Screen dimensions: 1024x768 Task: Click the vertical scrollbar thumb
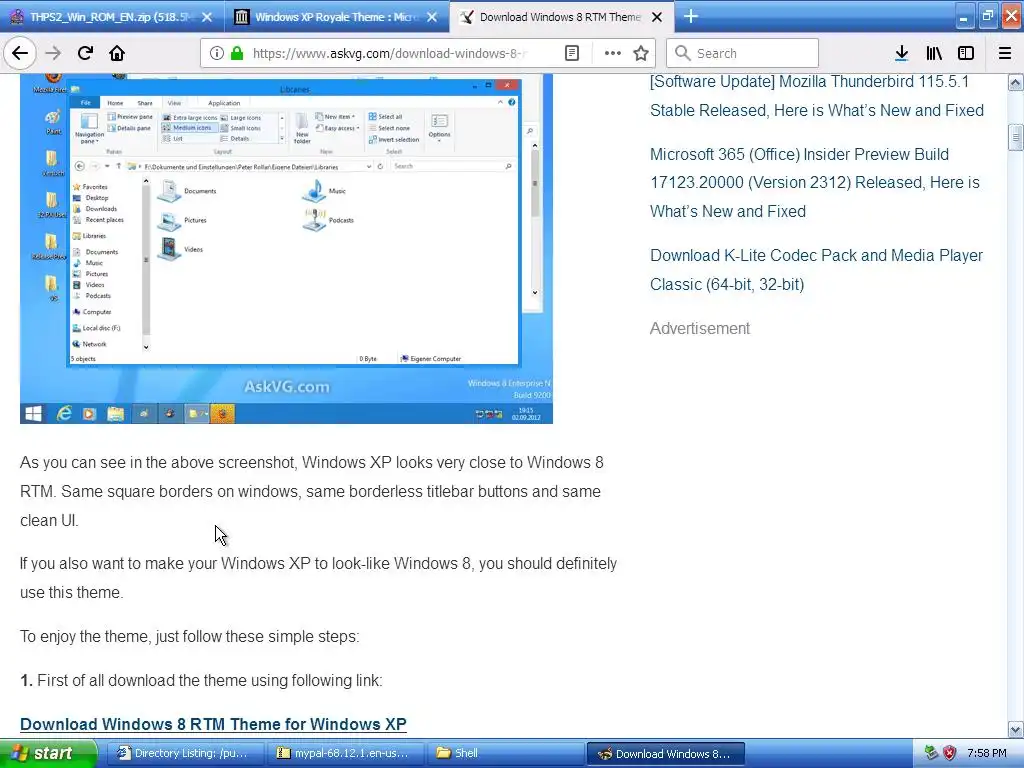[1016, 138]
